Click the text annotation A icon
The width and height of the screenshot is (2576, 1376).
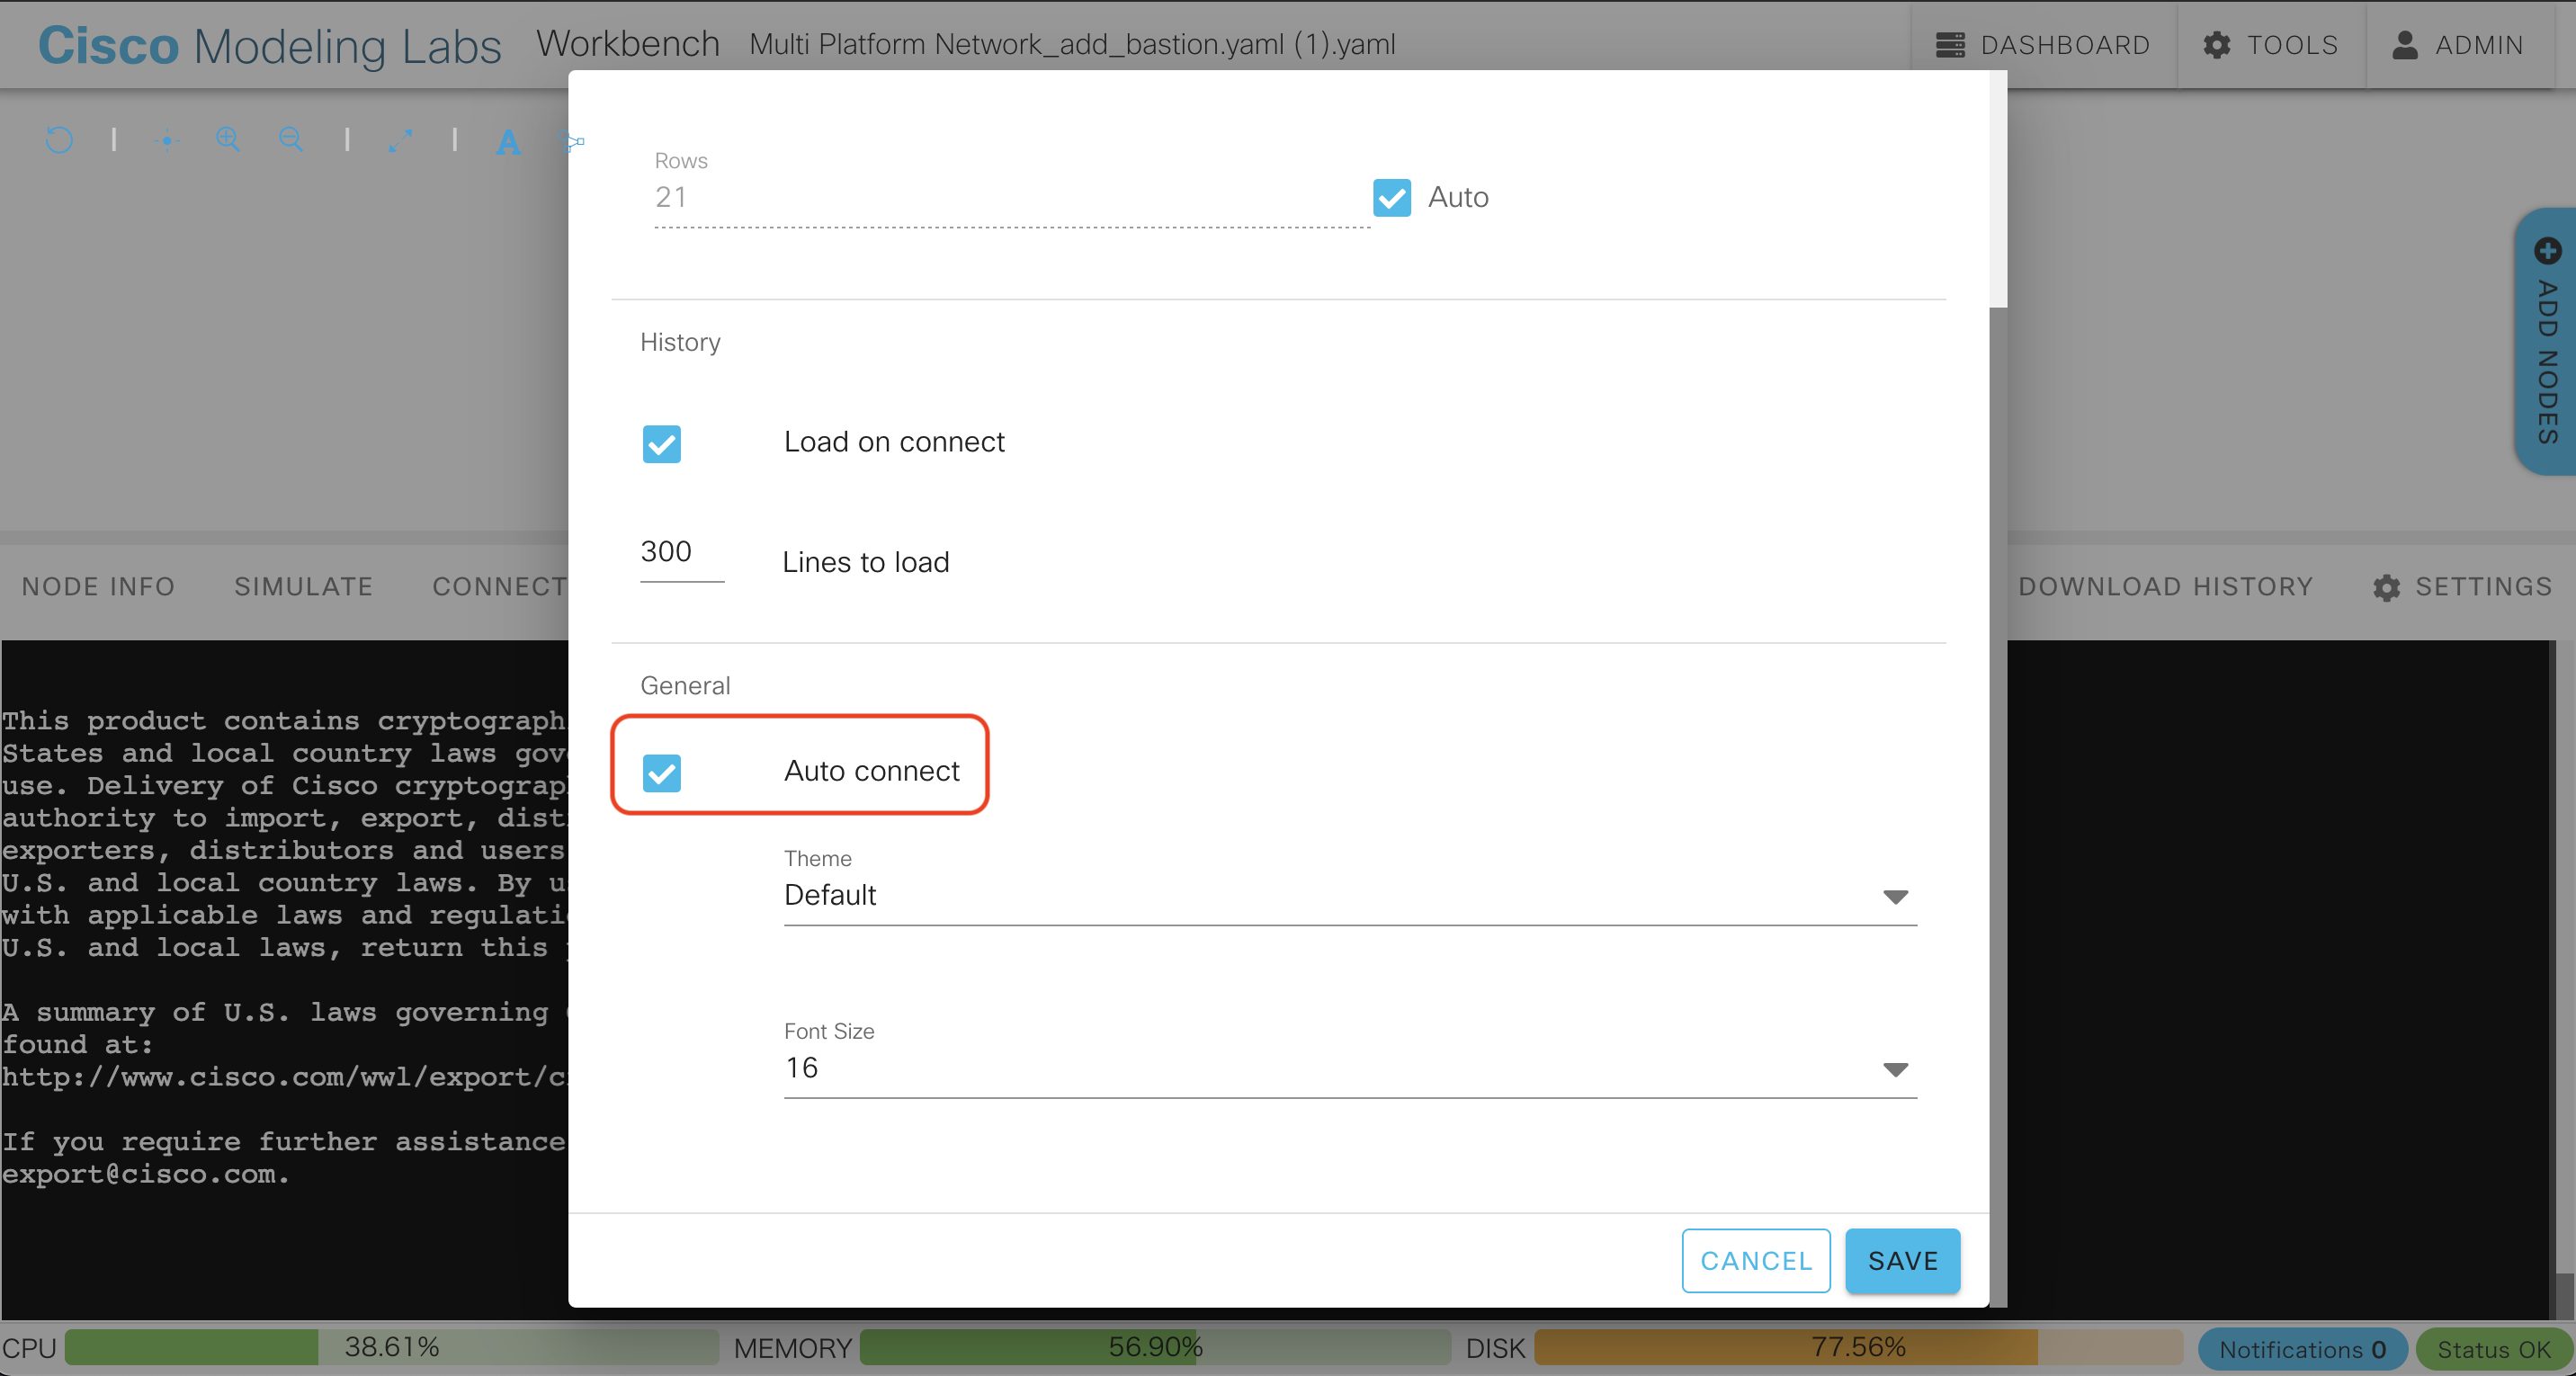(x=508, y=142)
